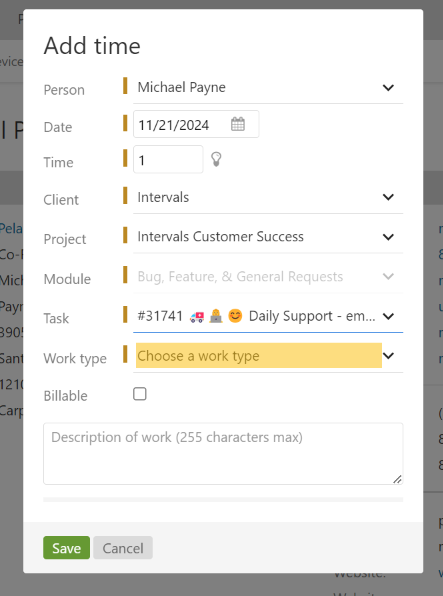The height and width of the screenshot is (596, 443).
Task: Click the Add time dialog heading
Action: (92, 46)
